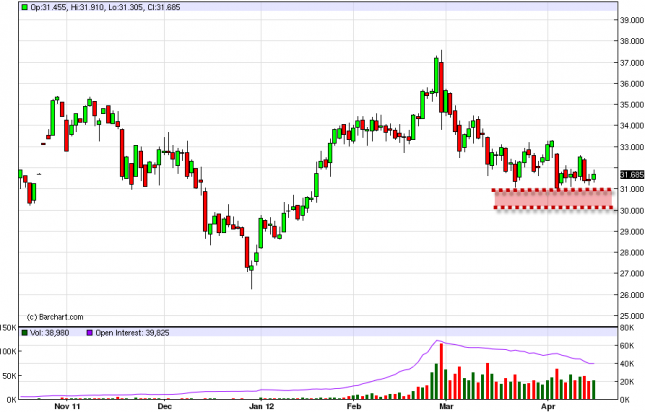645x412 pixels.
Task: Click the 25.000 price axis label
Action: tap(631, 316)
